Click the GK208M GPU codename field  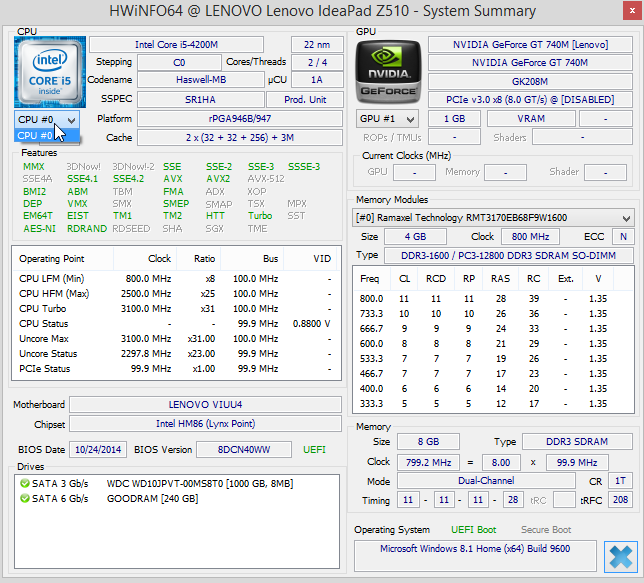(x=530, y=81)
